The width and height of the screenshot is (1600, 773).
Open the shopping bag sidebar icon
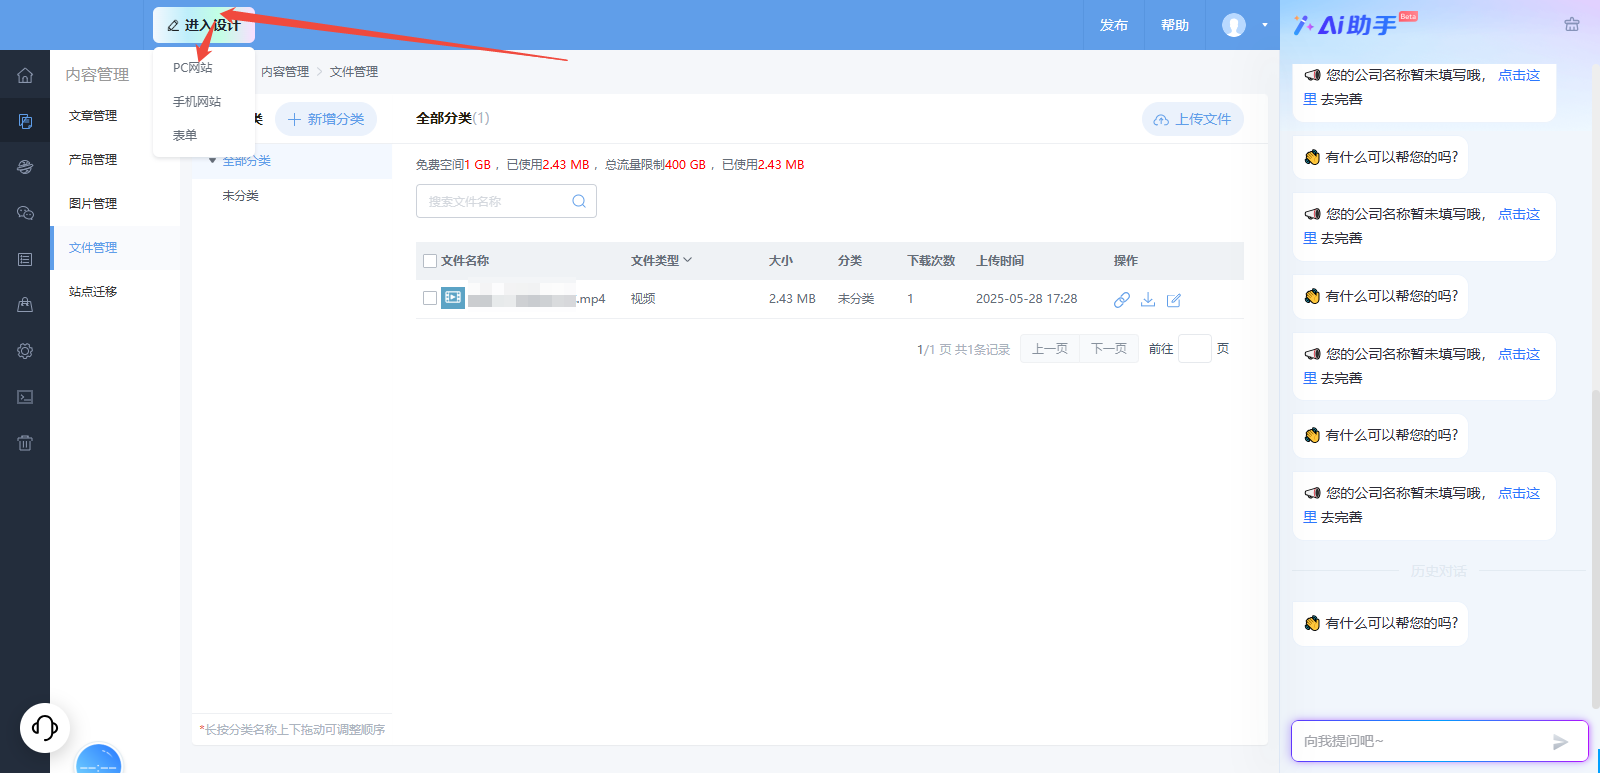tap(25, 305)
